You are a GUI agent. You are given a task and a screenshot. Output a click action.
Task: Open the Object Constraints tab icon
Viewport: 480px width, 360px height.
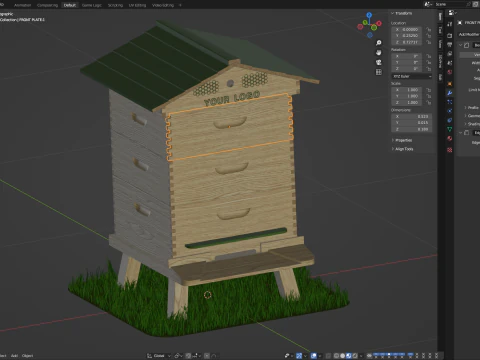pyautogui.click(x=450, y=120)
